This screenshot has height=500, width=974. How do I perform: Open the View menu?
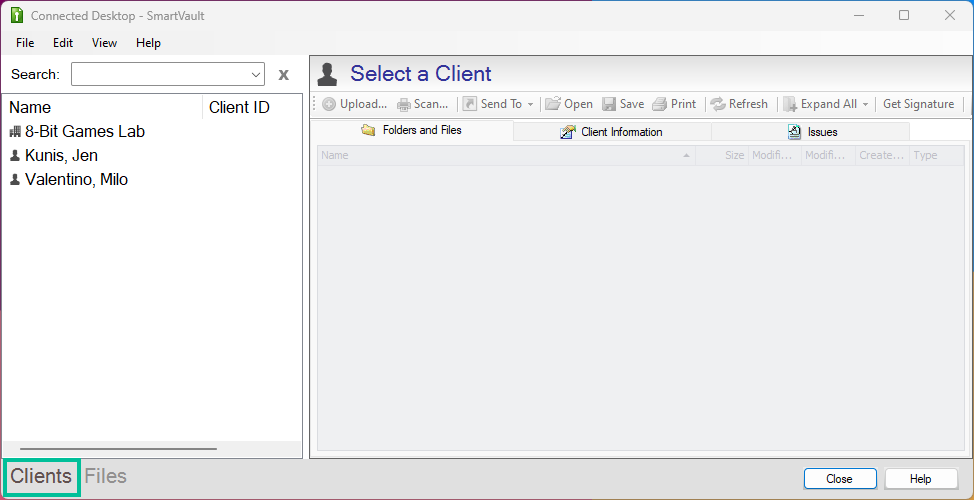tap(104, 43)
